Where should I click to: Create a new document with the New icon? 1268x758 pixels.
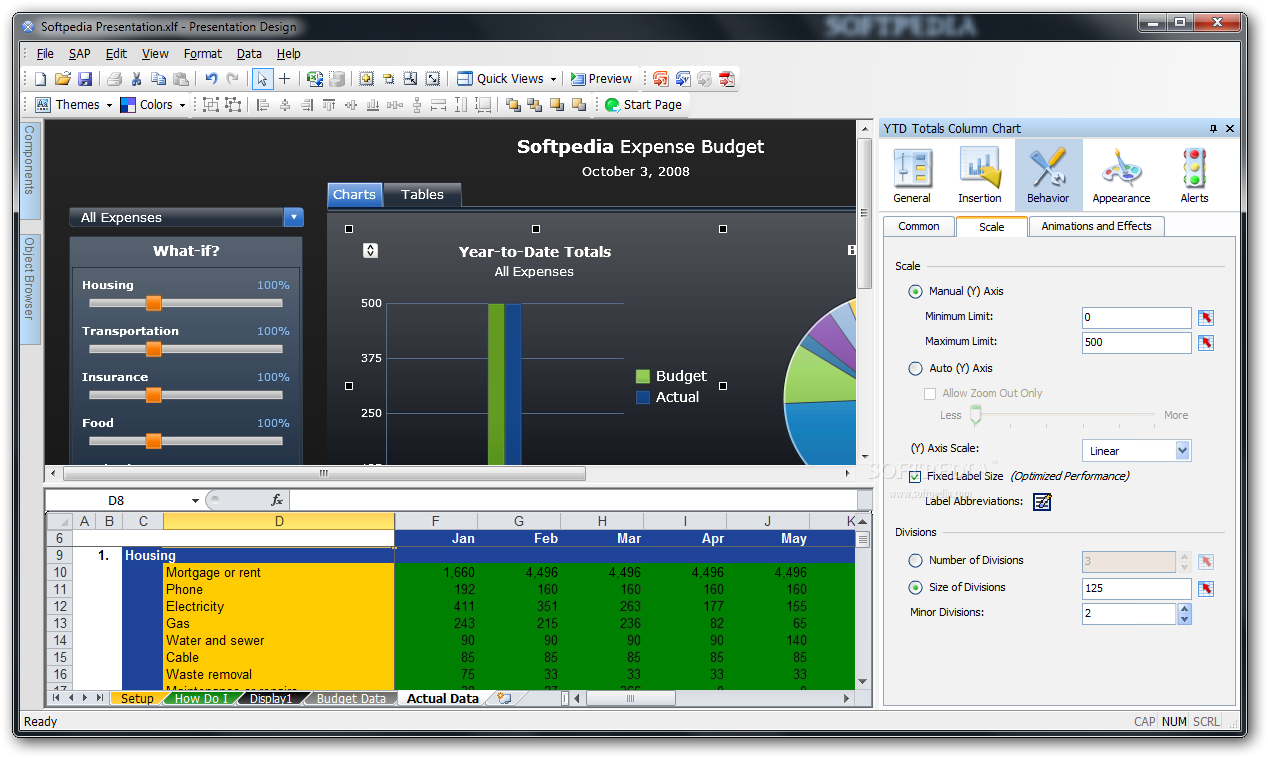(x=40, y=79)
